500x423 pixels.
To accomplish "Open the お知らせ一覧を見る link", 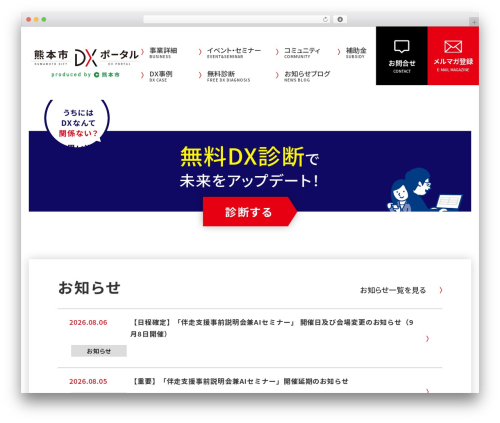I will [393, 290].
